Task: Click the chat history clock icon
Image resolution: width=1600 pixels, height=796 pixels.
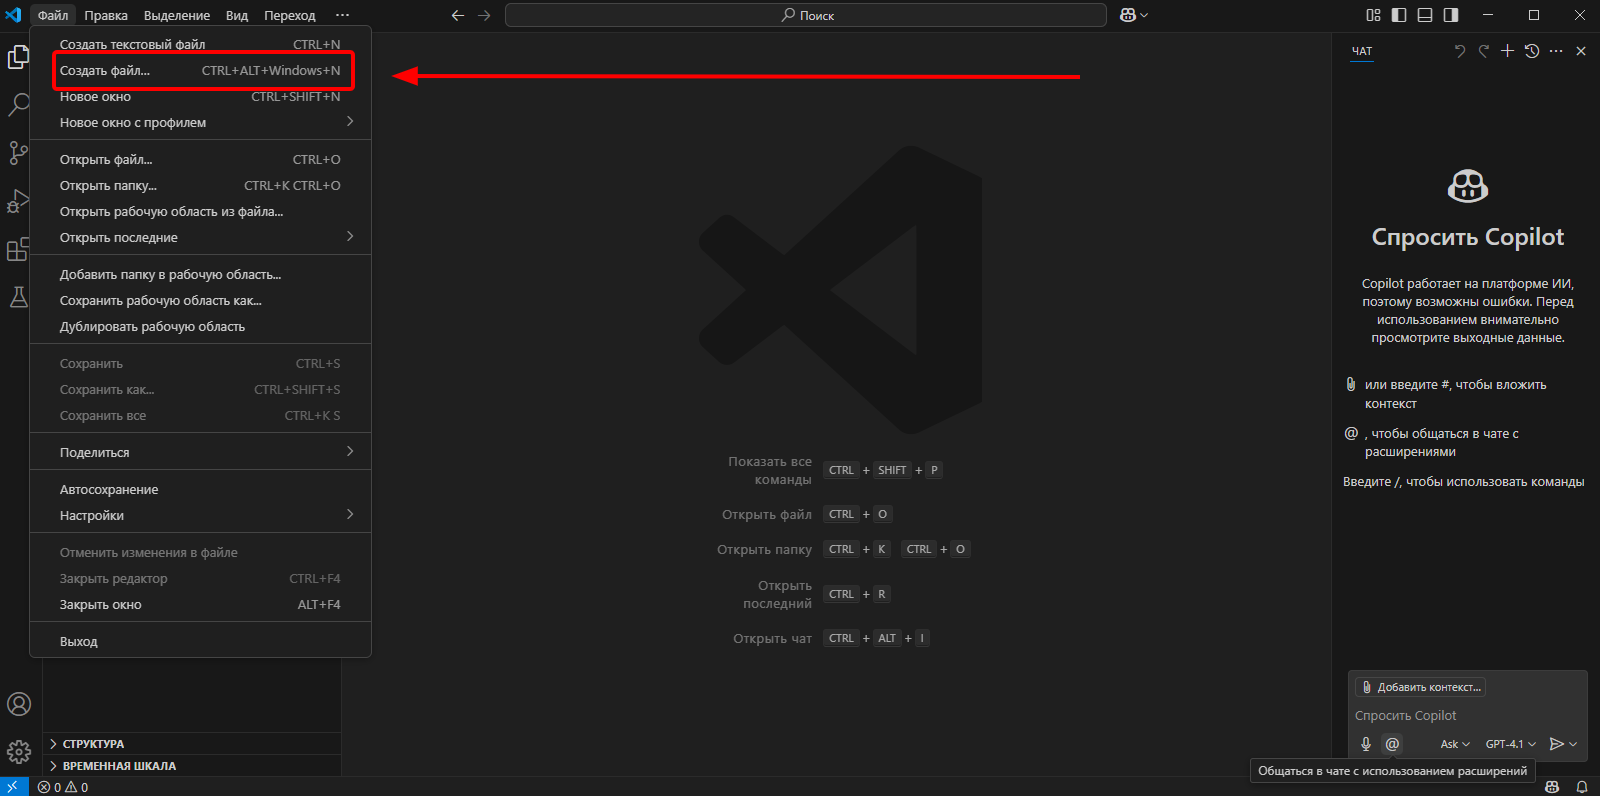Action: 1532,51
